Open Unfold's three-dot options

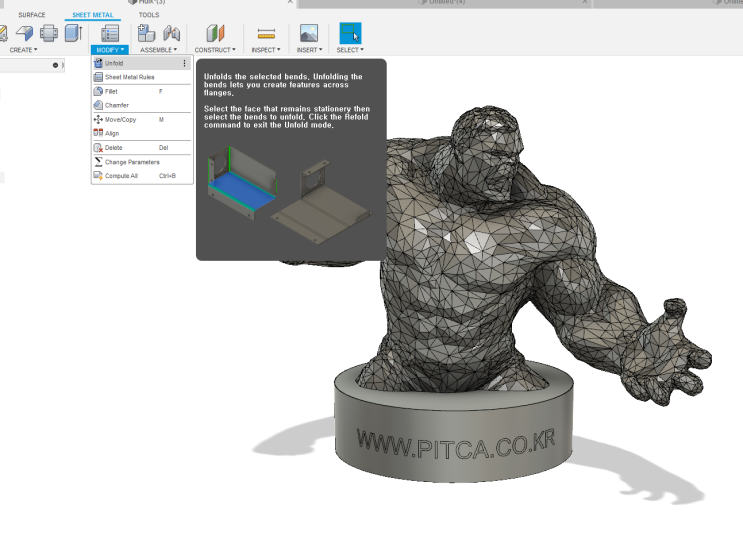coord(185,63)
